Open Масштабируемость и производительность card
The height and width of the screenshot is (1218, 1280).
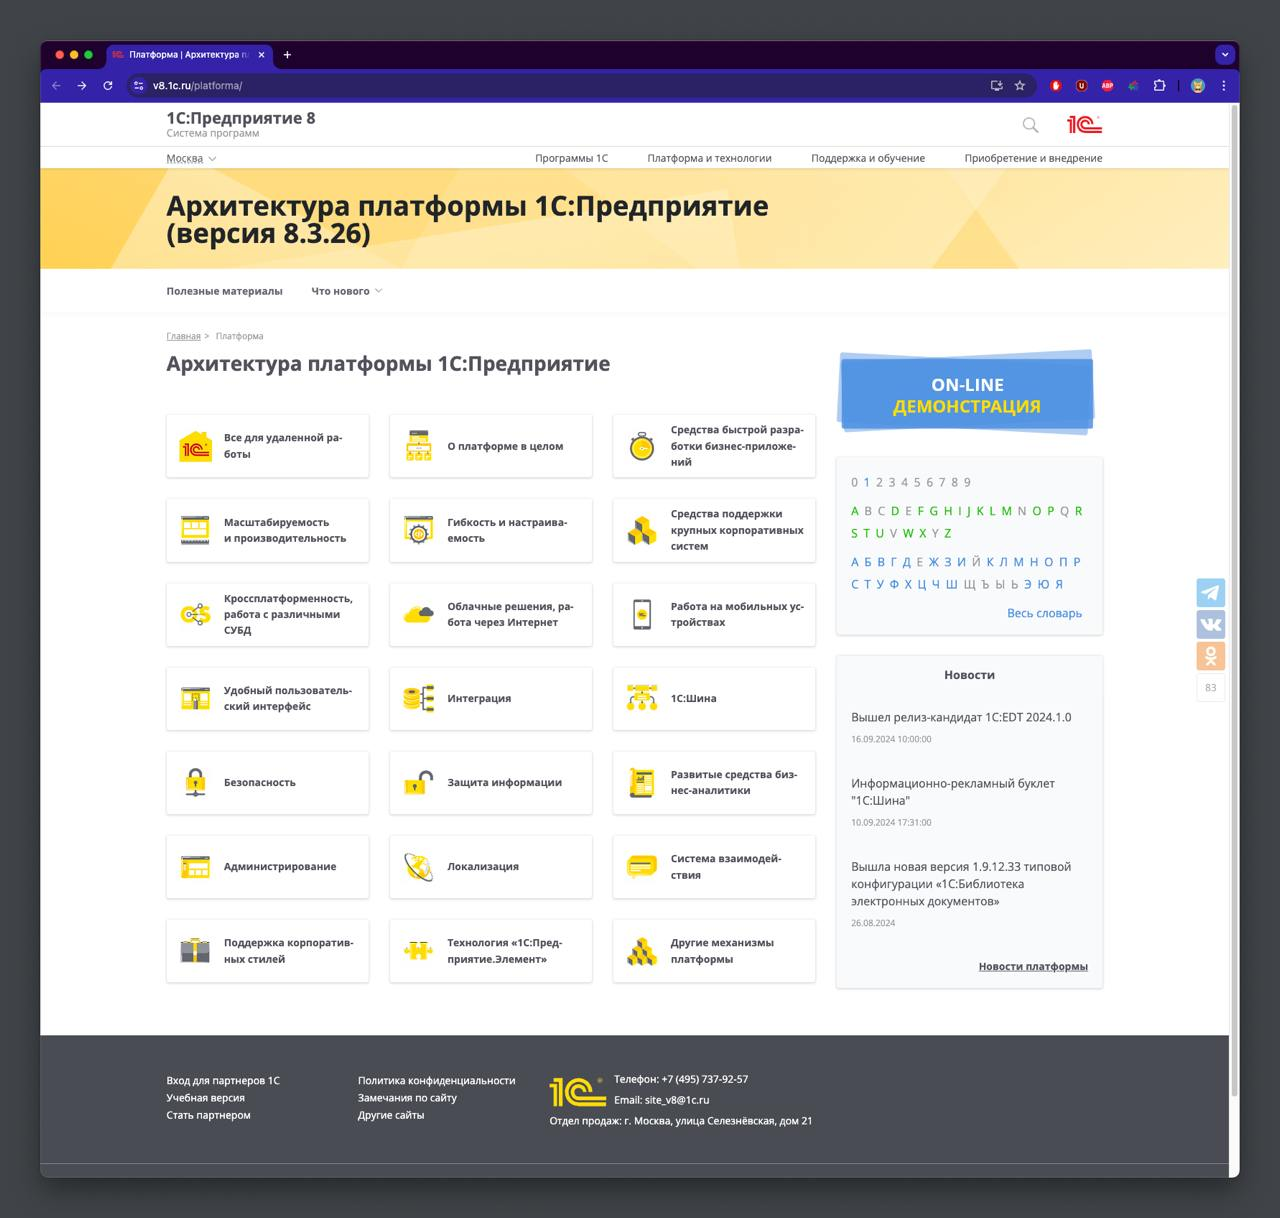268,530
